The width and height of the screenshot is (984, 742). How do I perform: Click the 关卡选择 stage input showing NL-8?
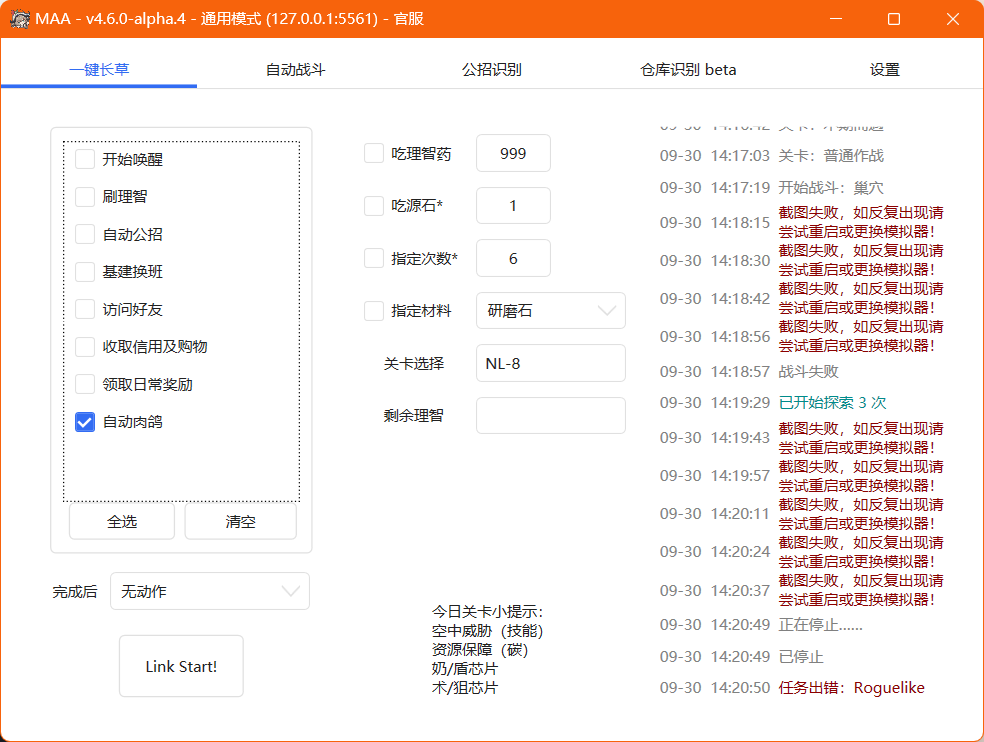pyautogui.click(x=551, y=363)
